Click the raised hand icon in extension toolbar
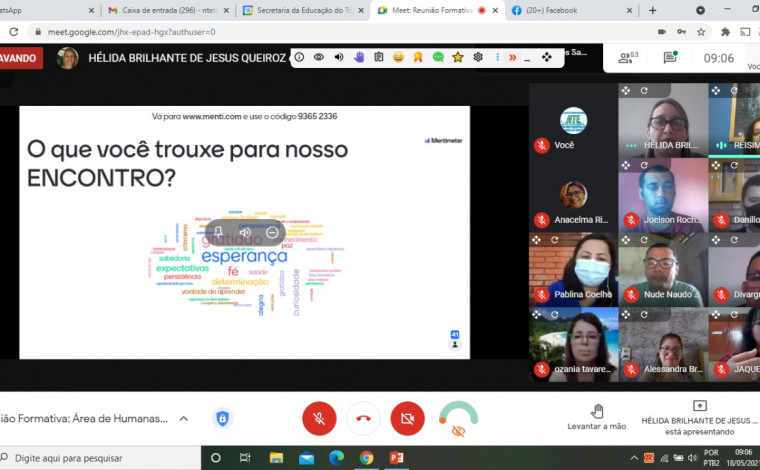The image size is (760, 470). point(358,57)
